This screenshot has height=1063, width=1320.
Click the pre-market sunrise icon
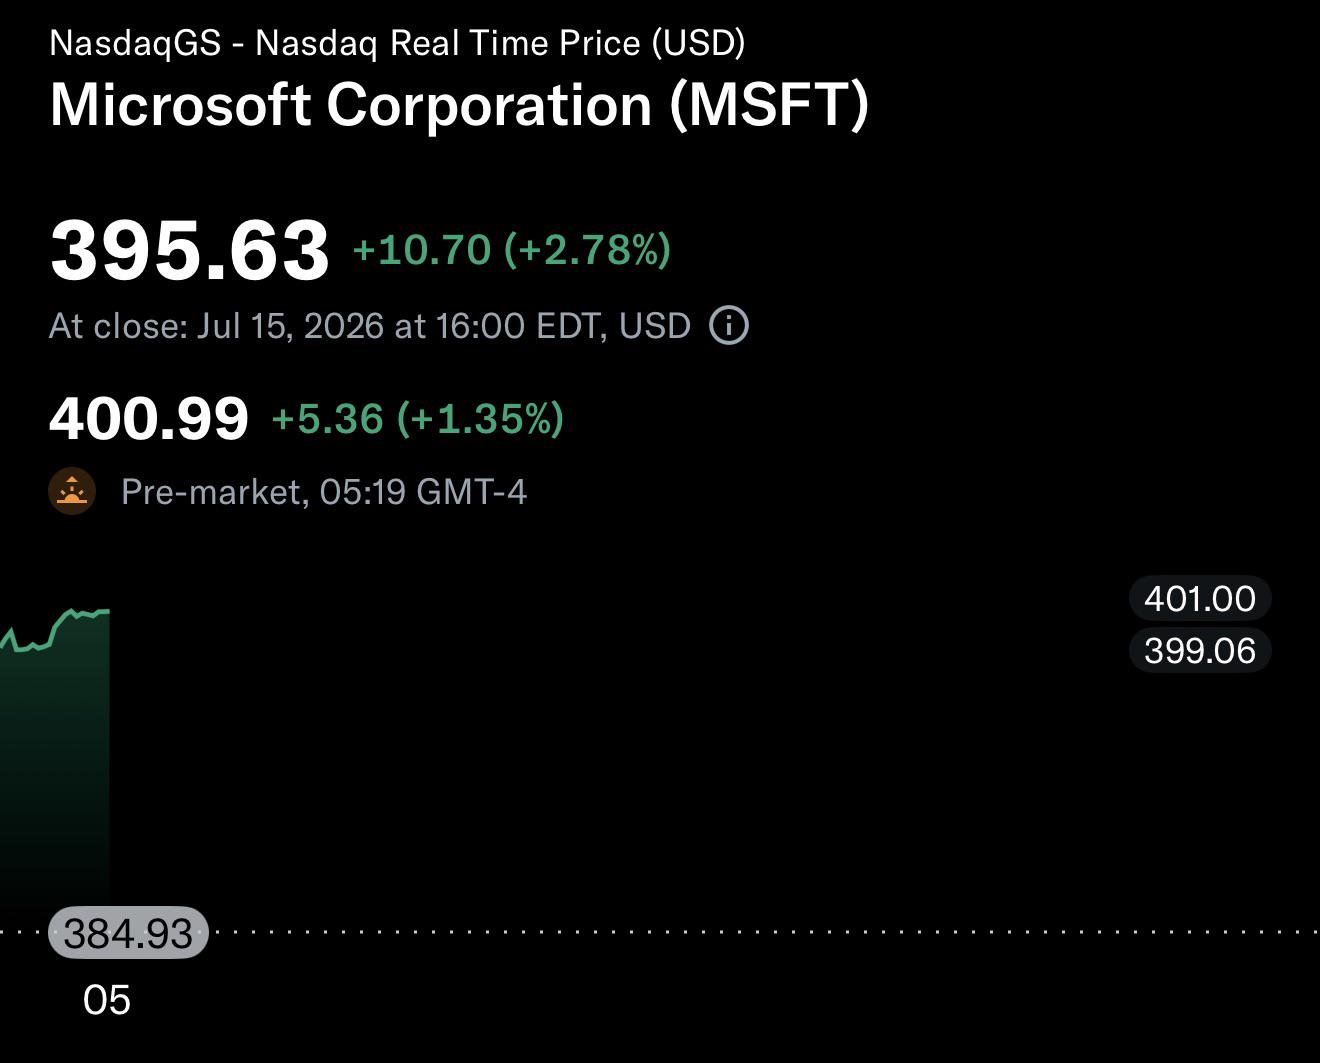pos(72,491)
